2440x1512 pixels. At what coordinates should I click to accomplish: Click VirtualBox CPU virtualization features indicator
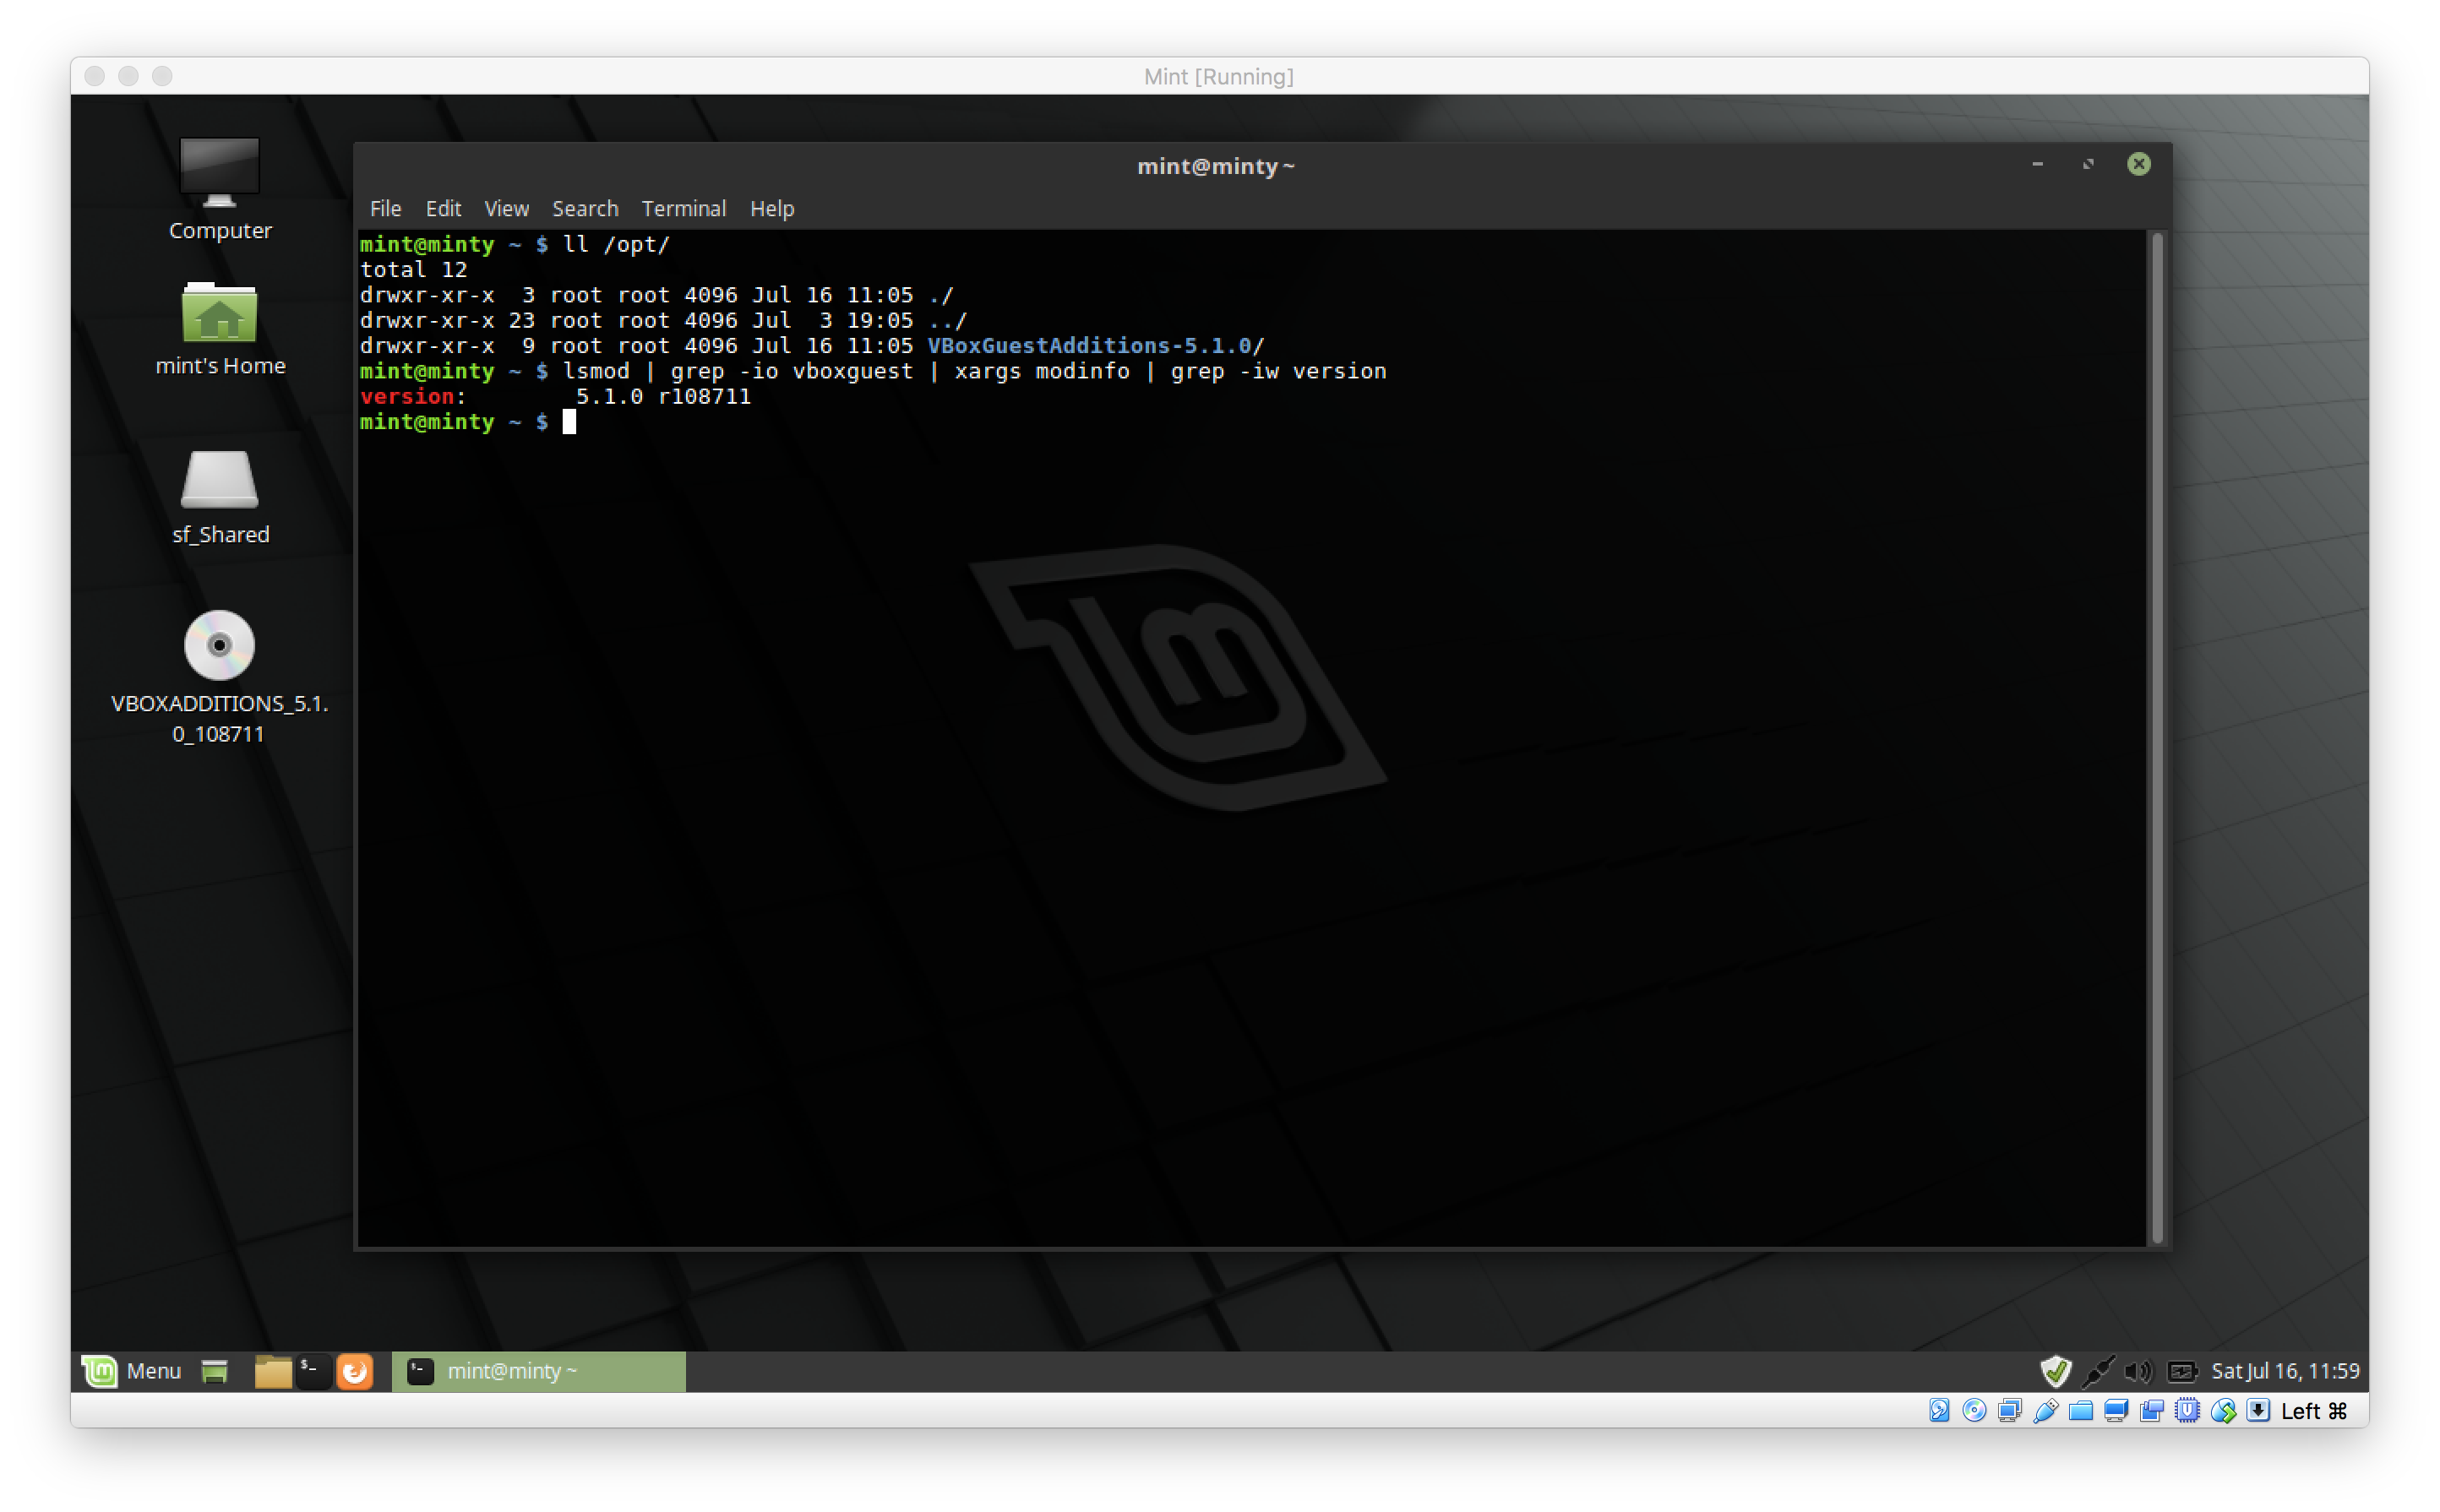point(2187,1411)
